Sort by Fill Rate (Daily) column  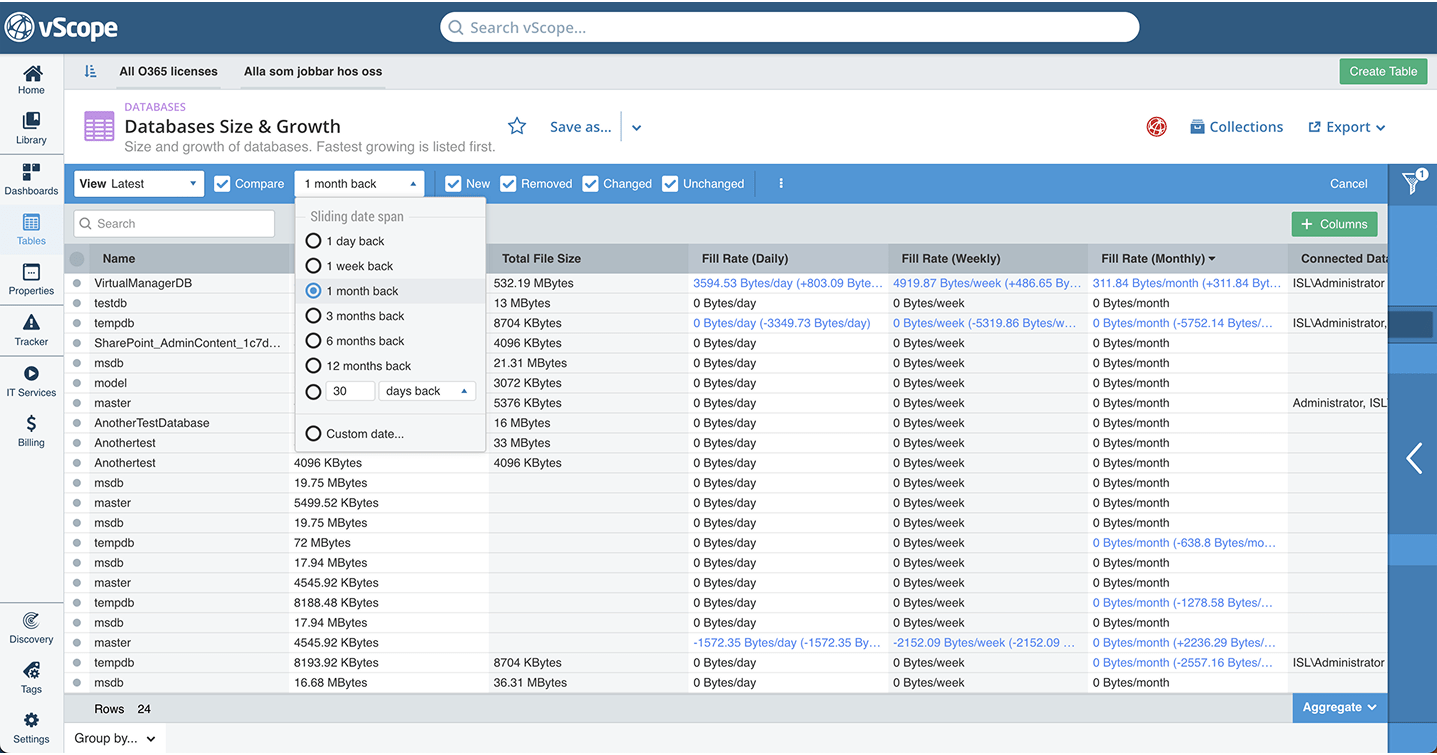pyautogui.click(x=744, y=259)
